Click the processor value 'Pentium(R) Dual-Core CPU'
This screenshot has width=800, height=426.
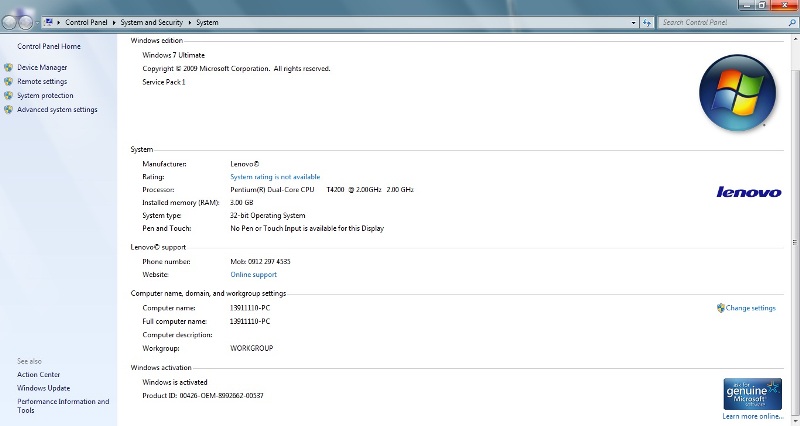point(272,190)
